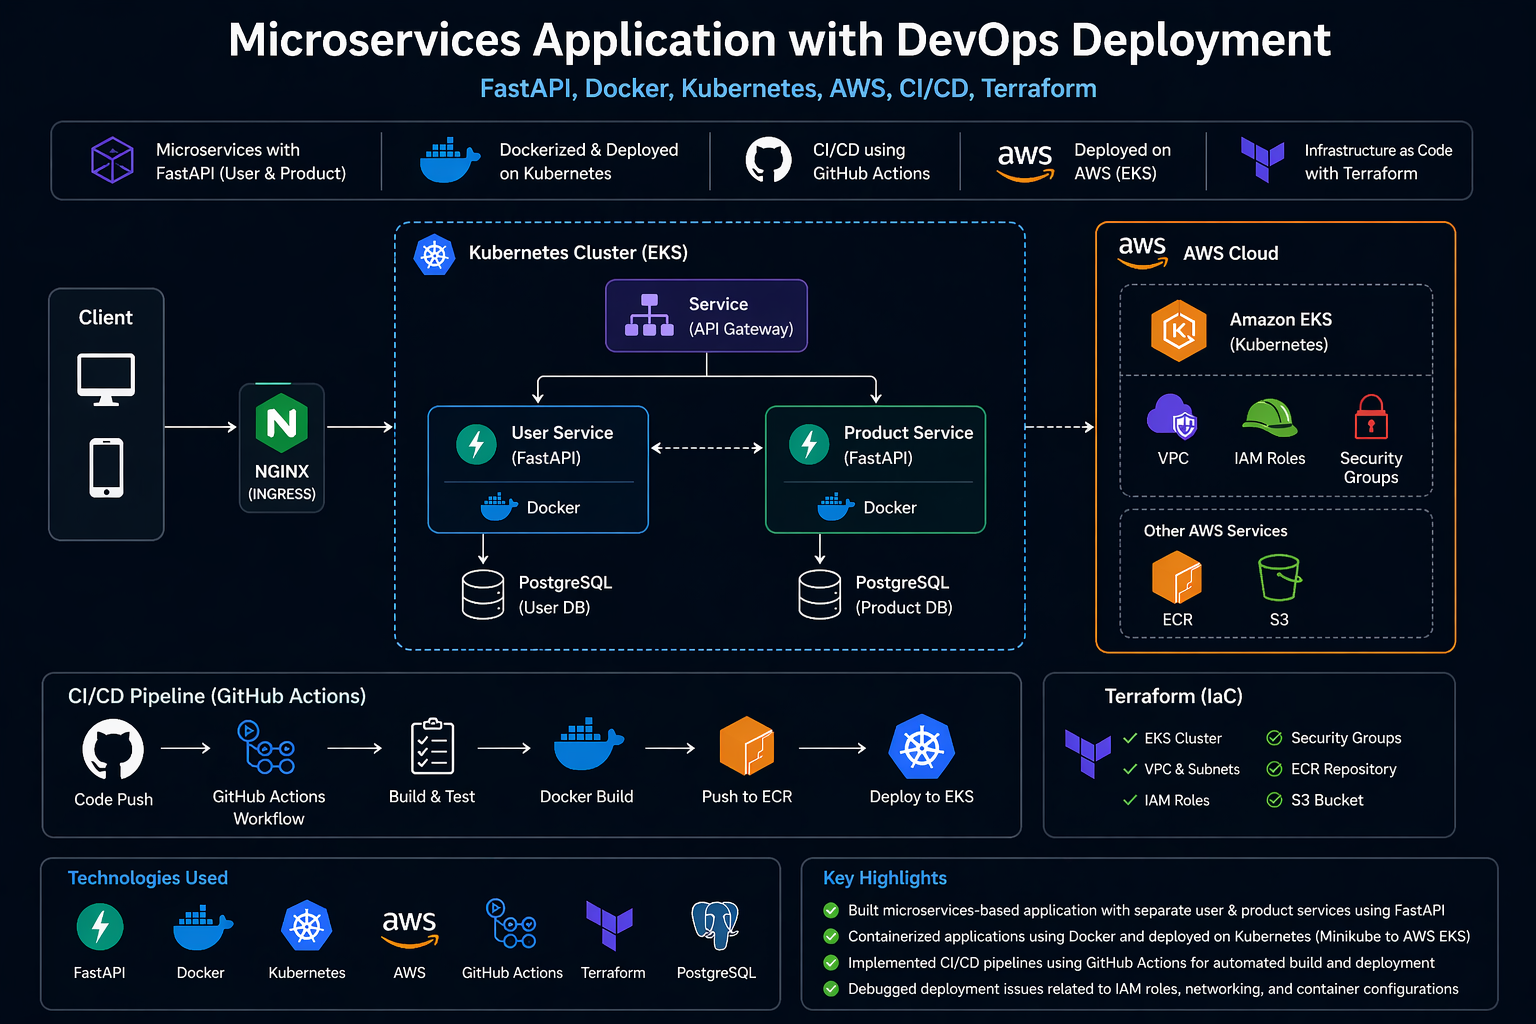Click the Service API Gateway box
This screenshot has height=1024, width=1536.
(x=706, y=316)
